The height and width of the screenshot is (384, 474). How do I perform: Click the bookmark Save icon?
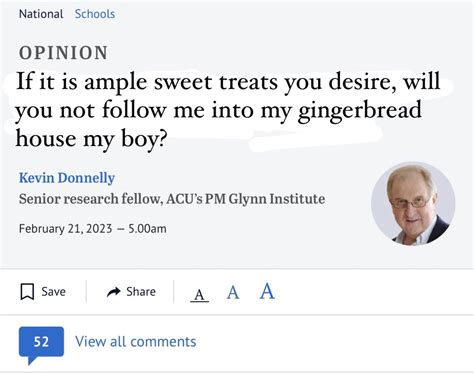click(27, 292)
